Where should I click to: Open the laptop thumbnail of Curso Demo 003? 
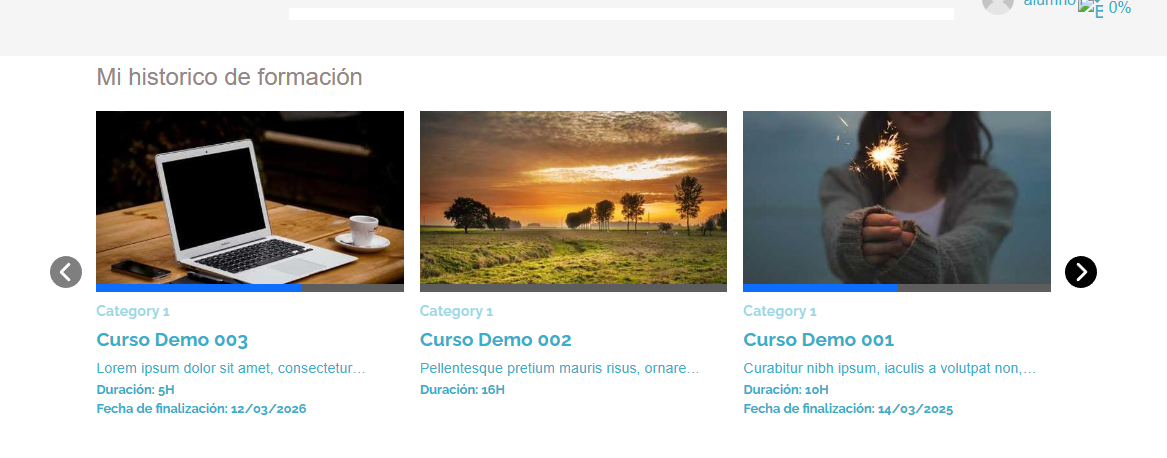(x=250, y=197)
